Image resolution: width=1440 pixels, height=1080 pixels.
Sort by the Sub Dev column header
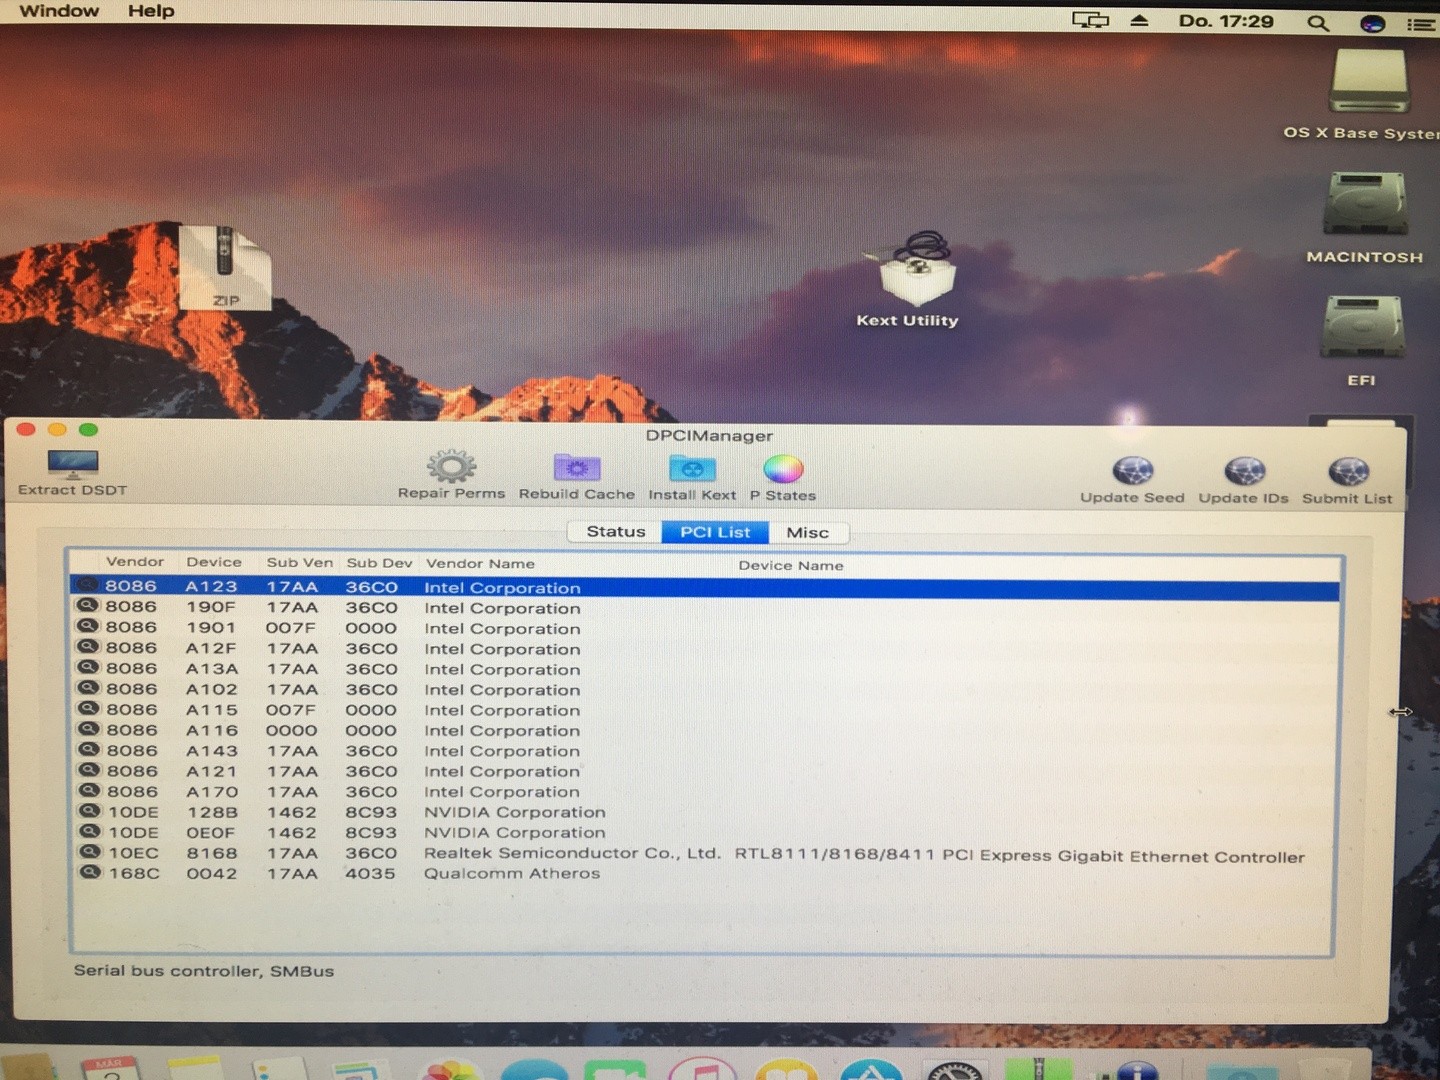379,563
